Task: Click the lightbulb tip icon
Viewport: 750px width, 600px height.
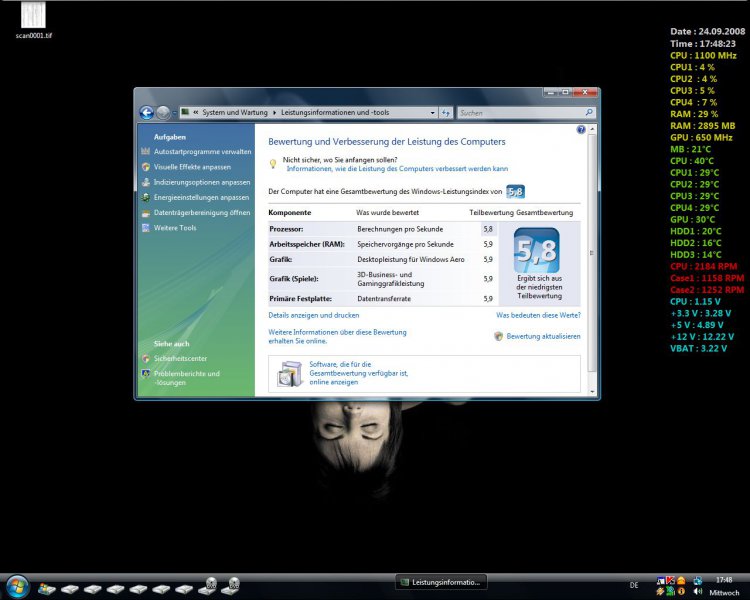Action: pos(273,164)
